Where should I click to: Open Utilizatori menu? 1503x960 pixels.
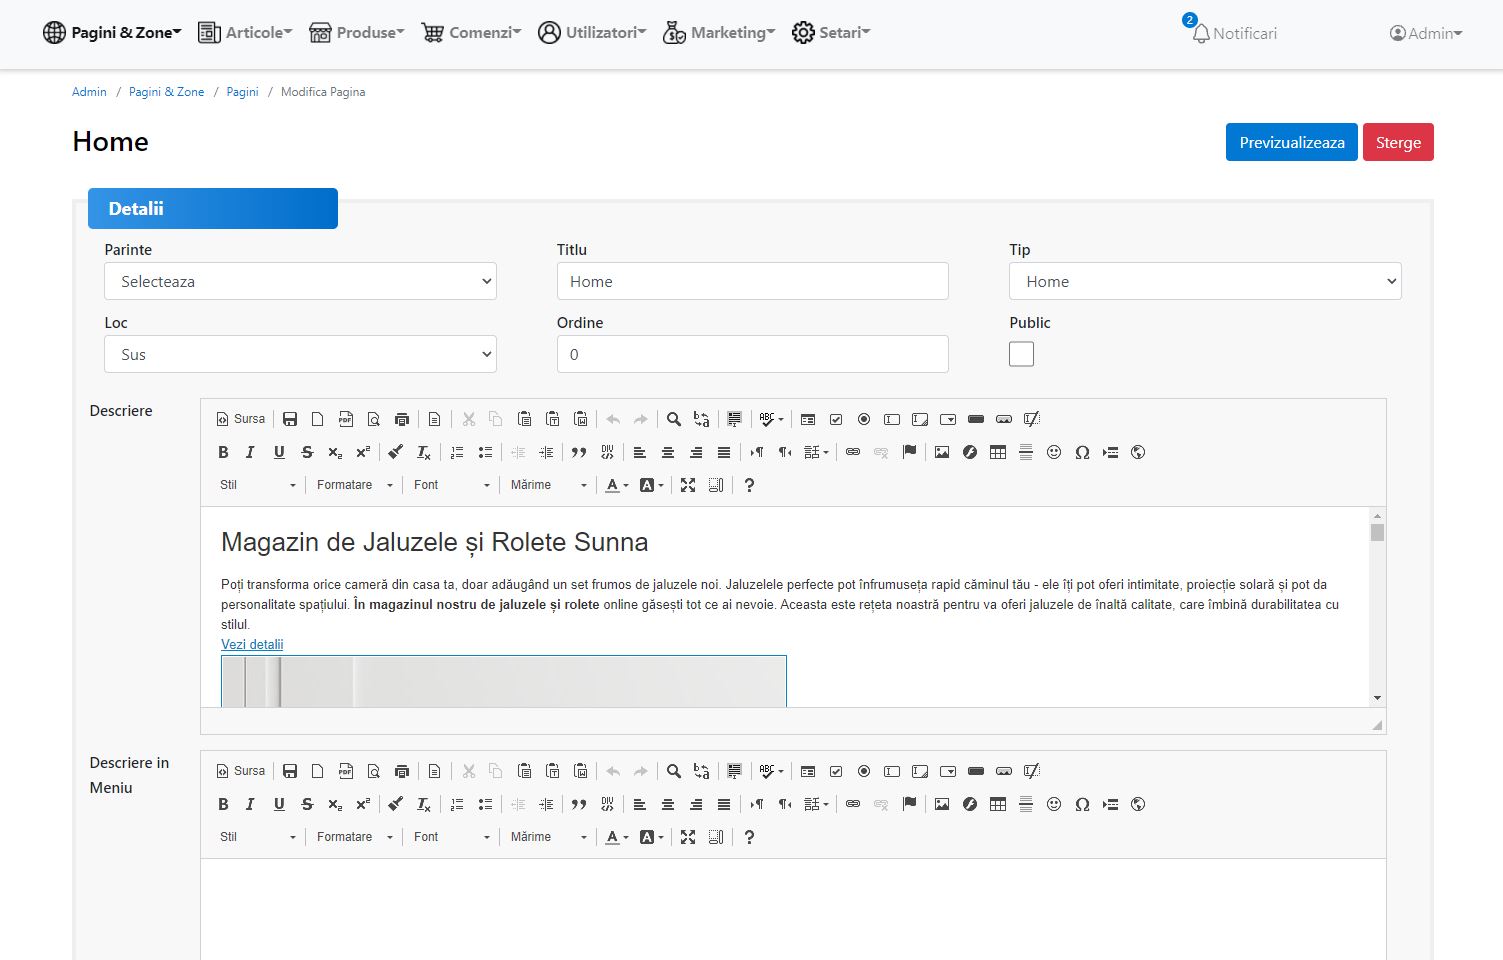(x=592, y=32)
